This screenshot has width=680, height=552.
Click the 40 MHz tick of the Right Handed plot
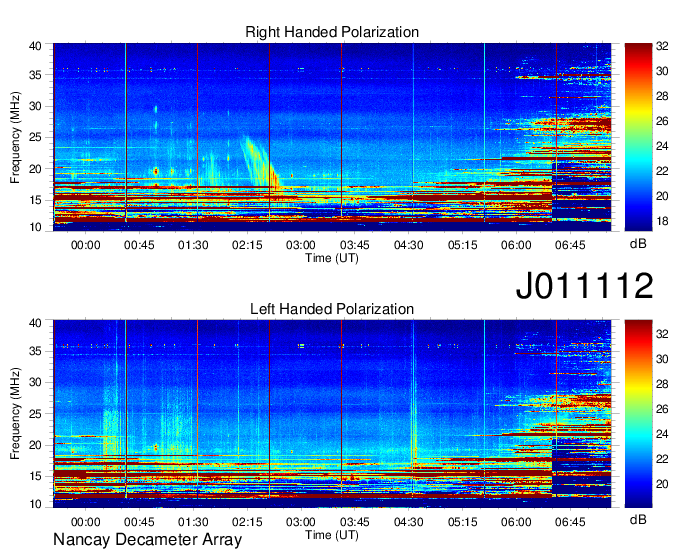coord(35,46)
